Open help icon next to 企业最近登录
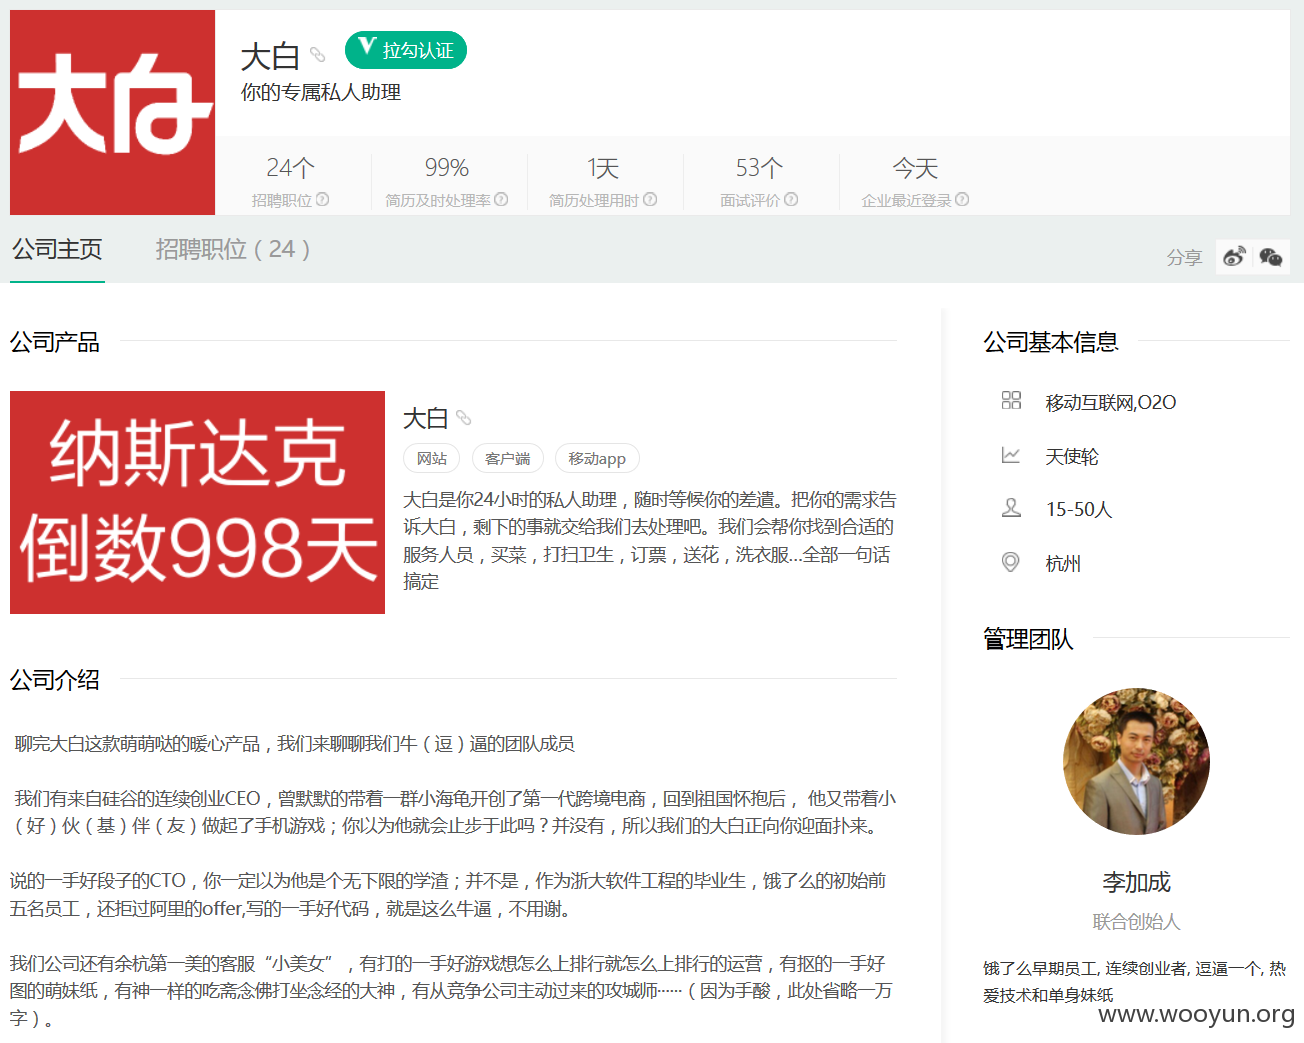Viewport: 1304px width, 1043px height. pyautogui.click(x=962, y=199)
